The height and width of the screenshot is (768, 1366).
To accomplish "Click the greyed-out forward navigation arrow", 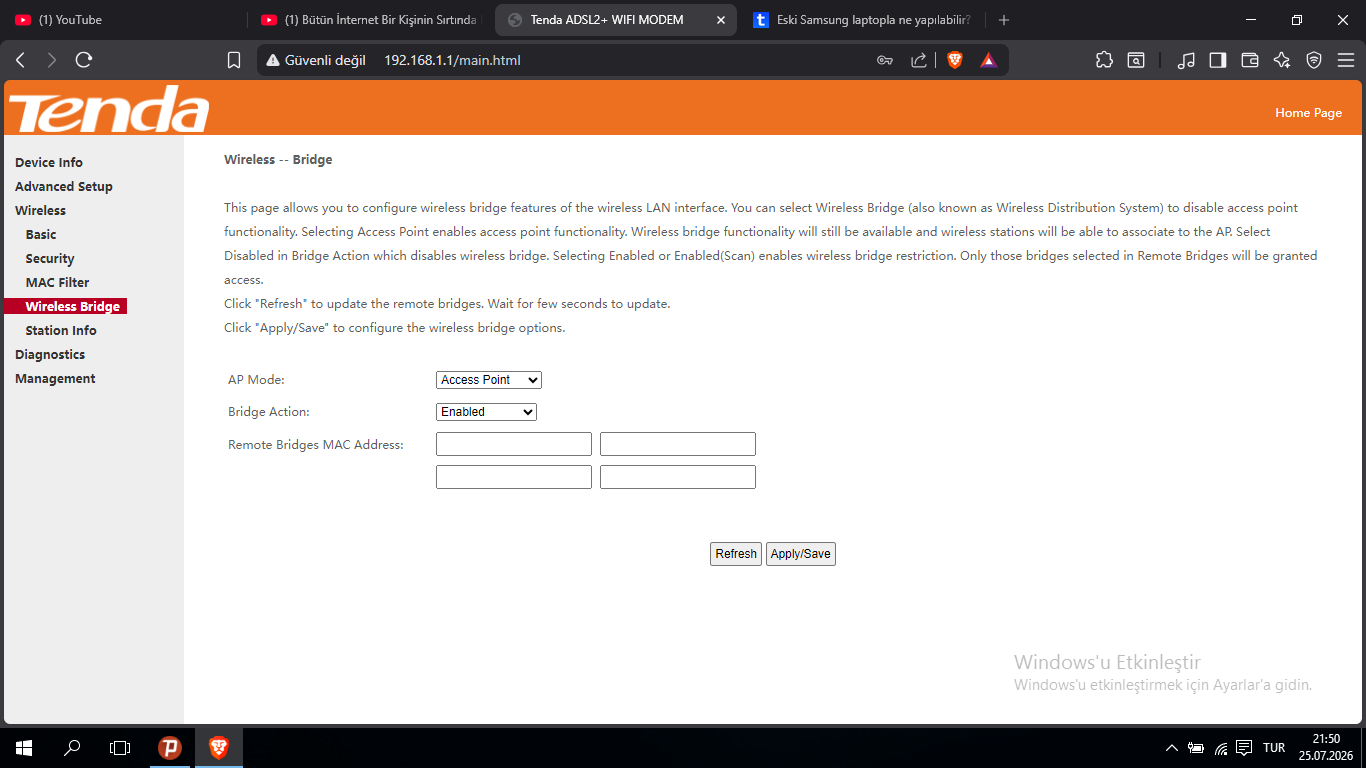I will tap(52, 60).
